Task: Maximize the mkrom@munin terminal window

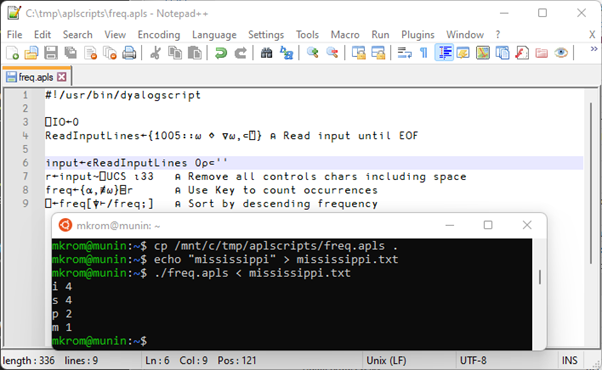Action: click(488, 225)
